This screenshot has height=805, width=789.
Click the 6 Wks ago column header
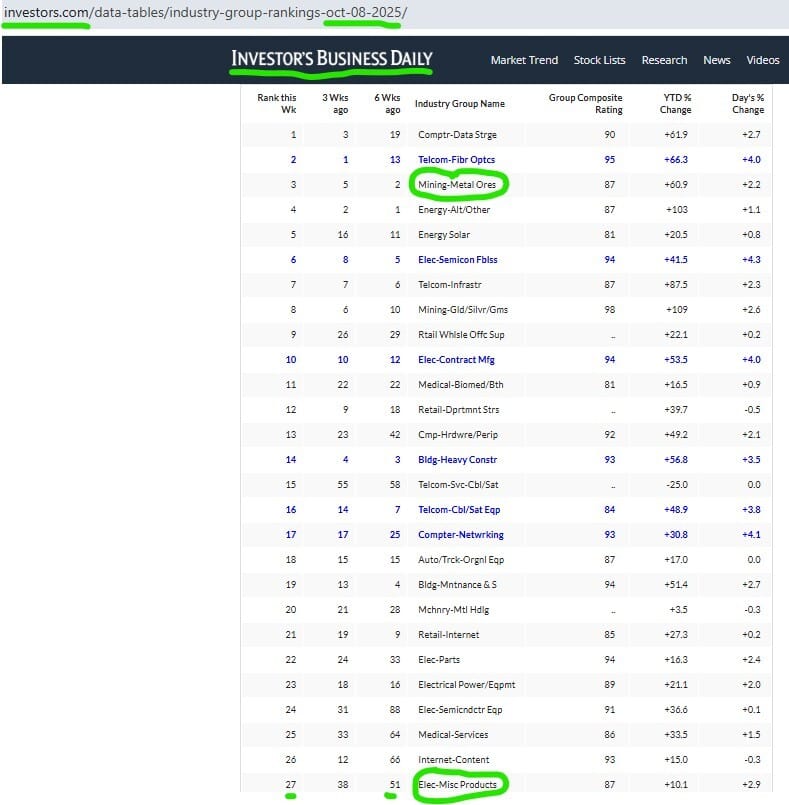coord(387,103)
